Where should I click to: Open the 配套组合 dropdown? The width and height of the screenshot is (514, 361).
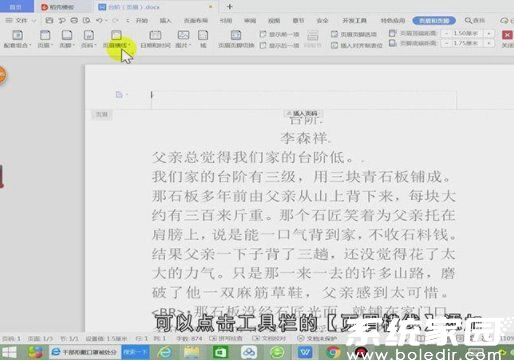(x=17, y=39)
